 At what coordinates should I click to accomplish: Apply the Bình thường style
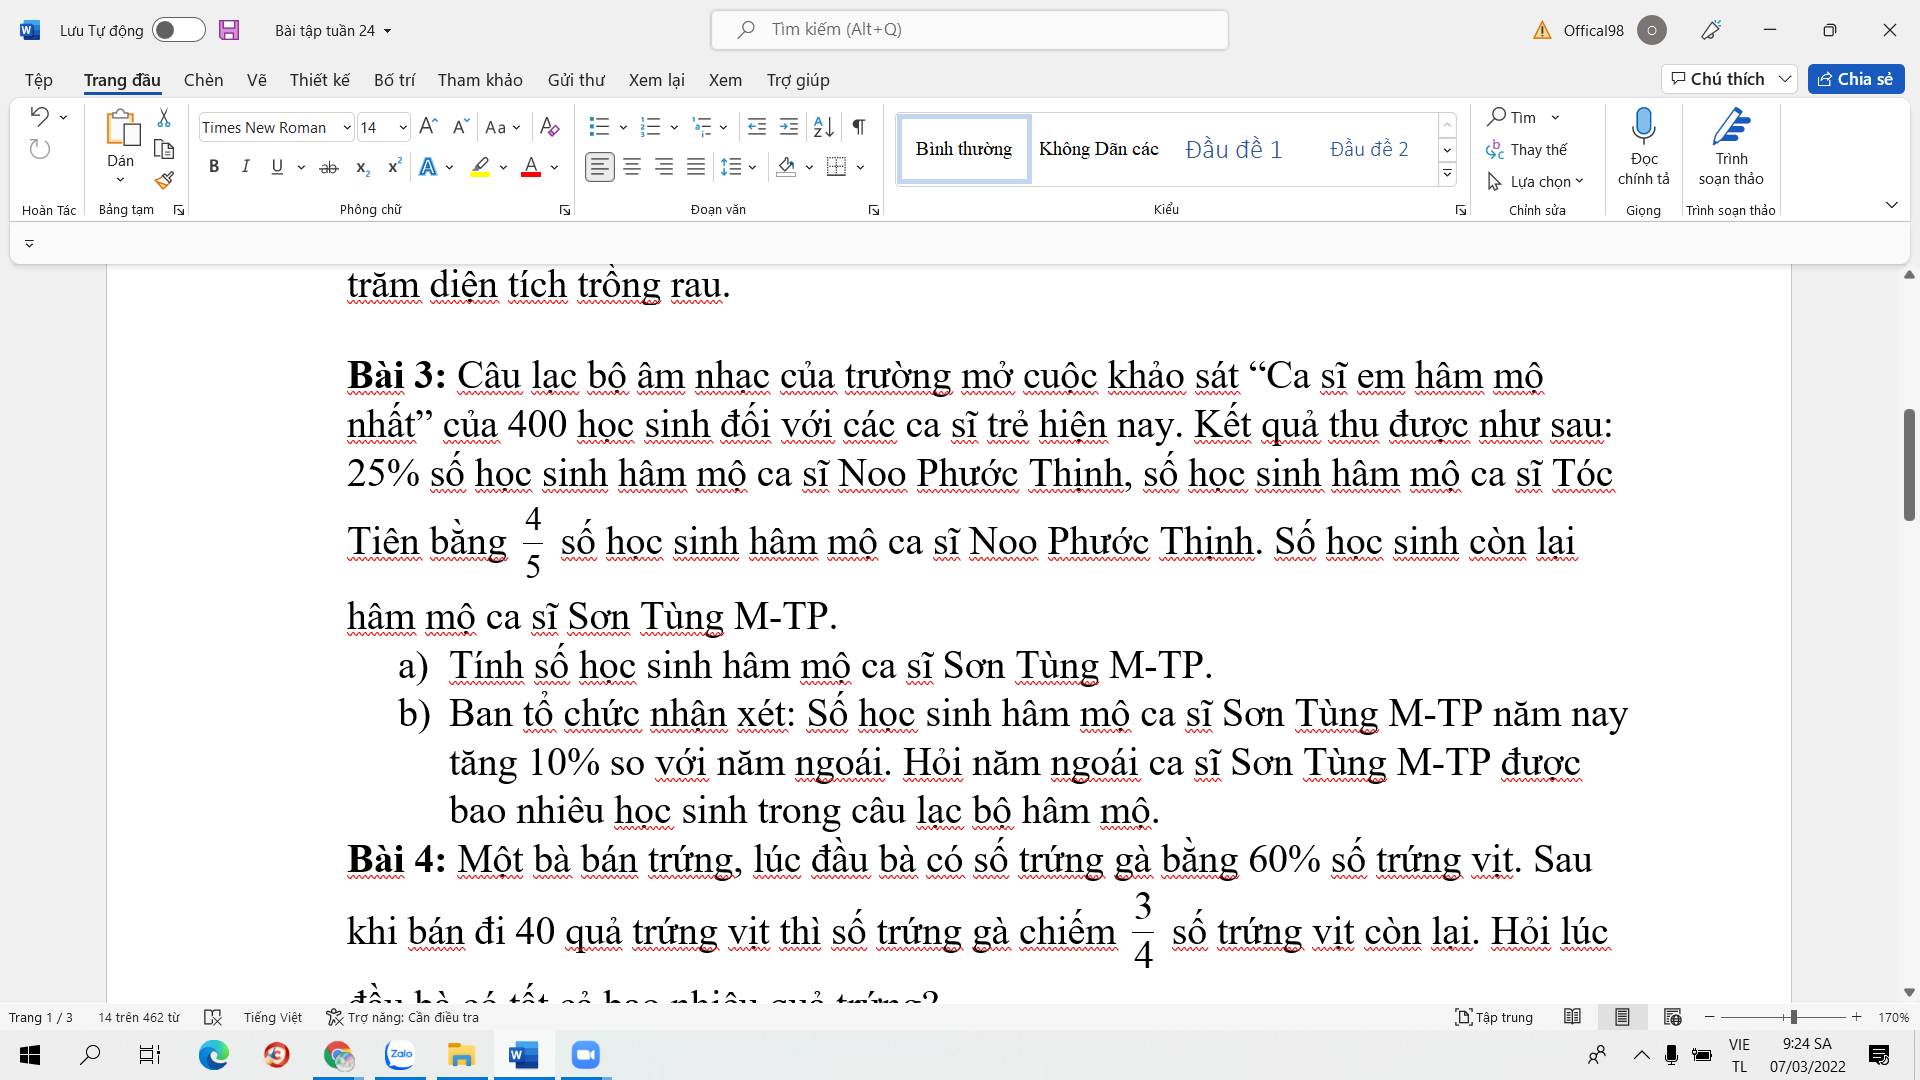(x=964, y=149)
